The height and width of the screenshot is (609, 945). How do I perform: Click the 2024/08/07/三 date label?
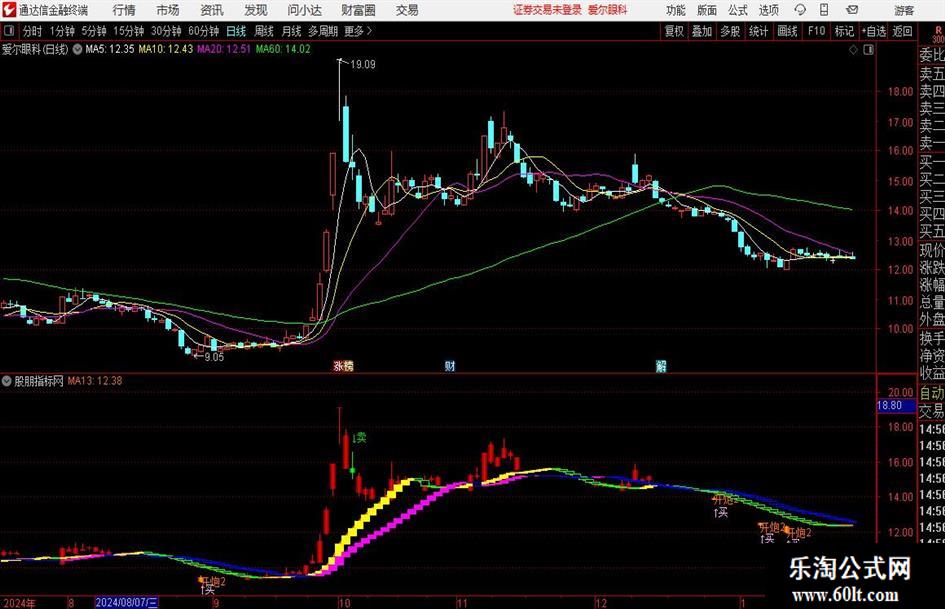click(x=127, y=603)
